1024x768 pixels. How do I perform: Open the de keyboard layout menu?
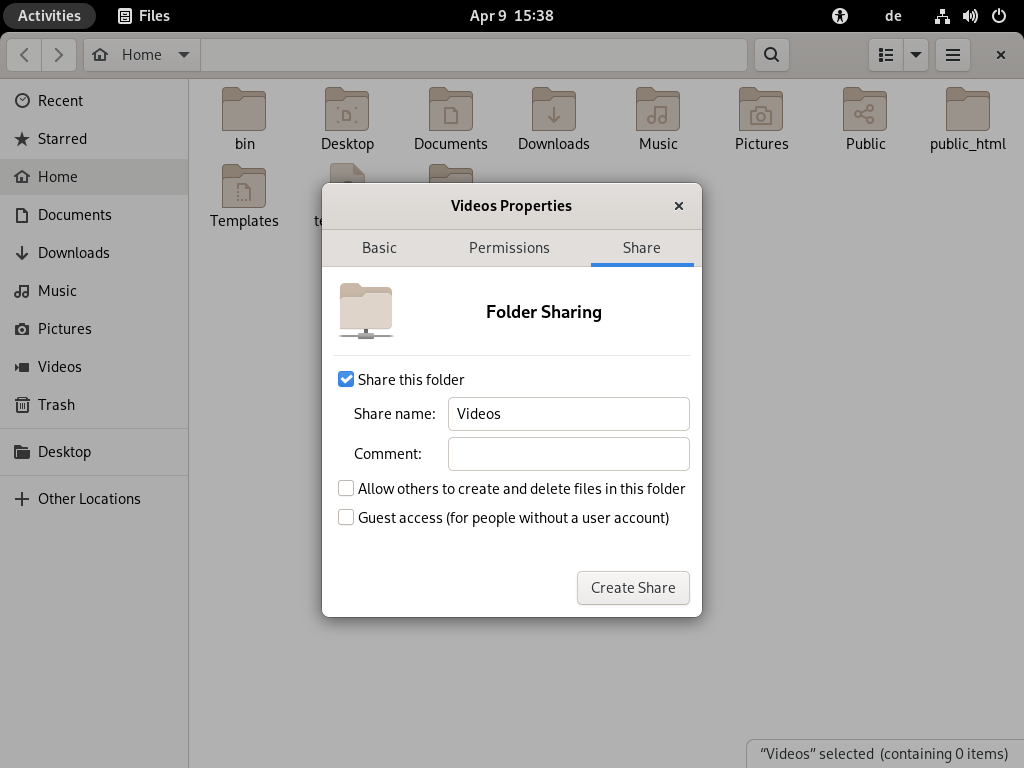(x=893, y=16)
